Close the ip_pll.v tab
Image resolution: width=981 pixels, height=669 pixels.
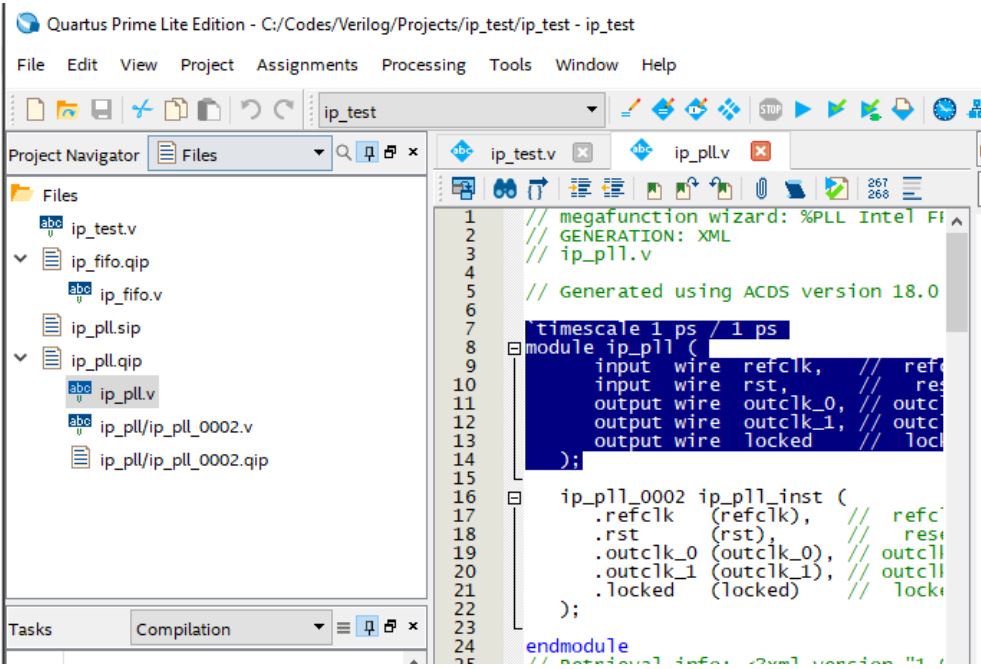click(760, 151)
